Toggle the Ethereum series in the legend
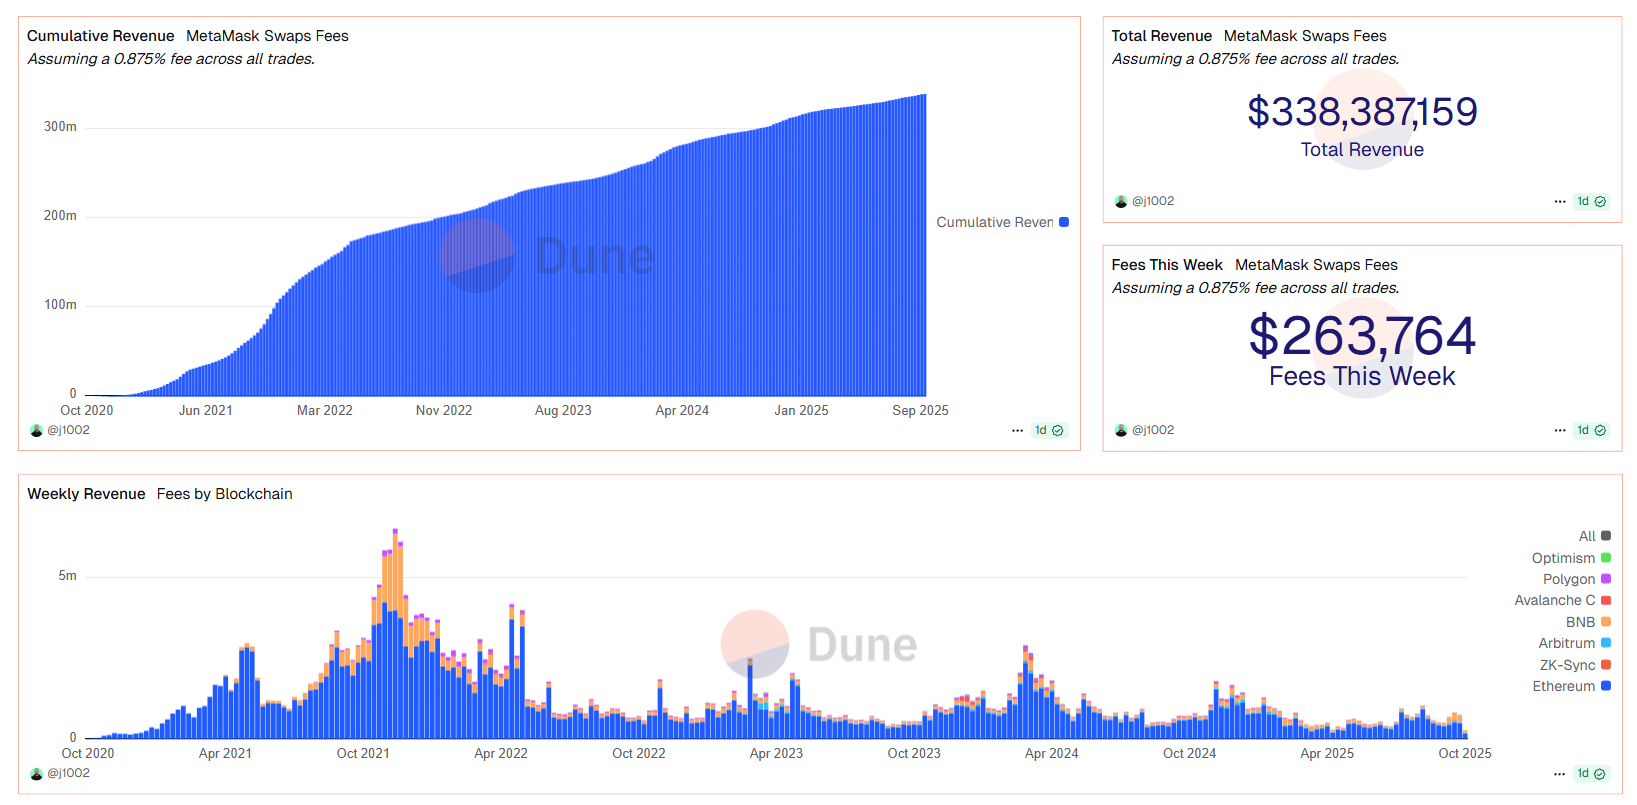This screenshot has width=1637, height=805. pyautogui.click(x=1571, y=687)
